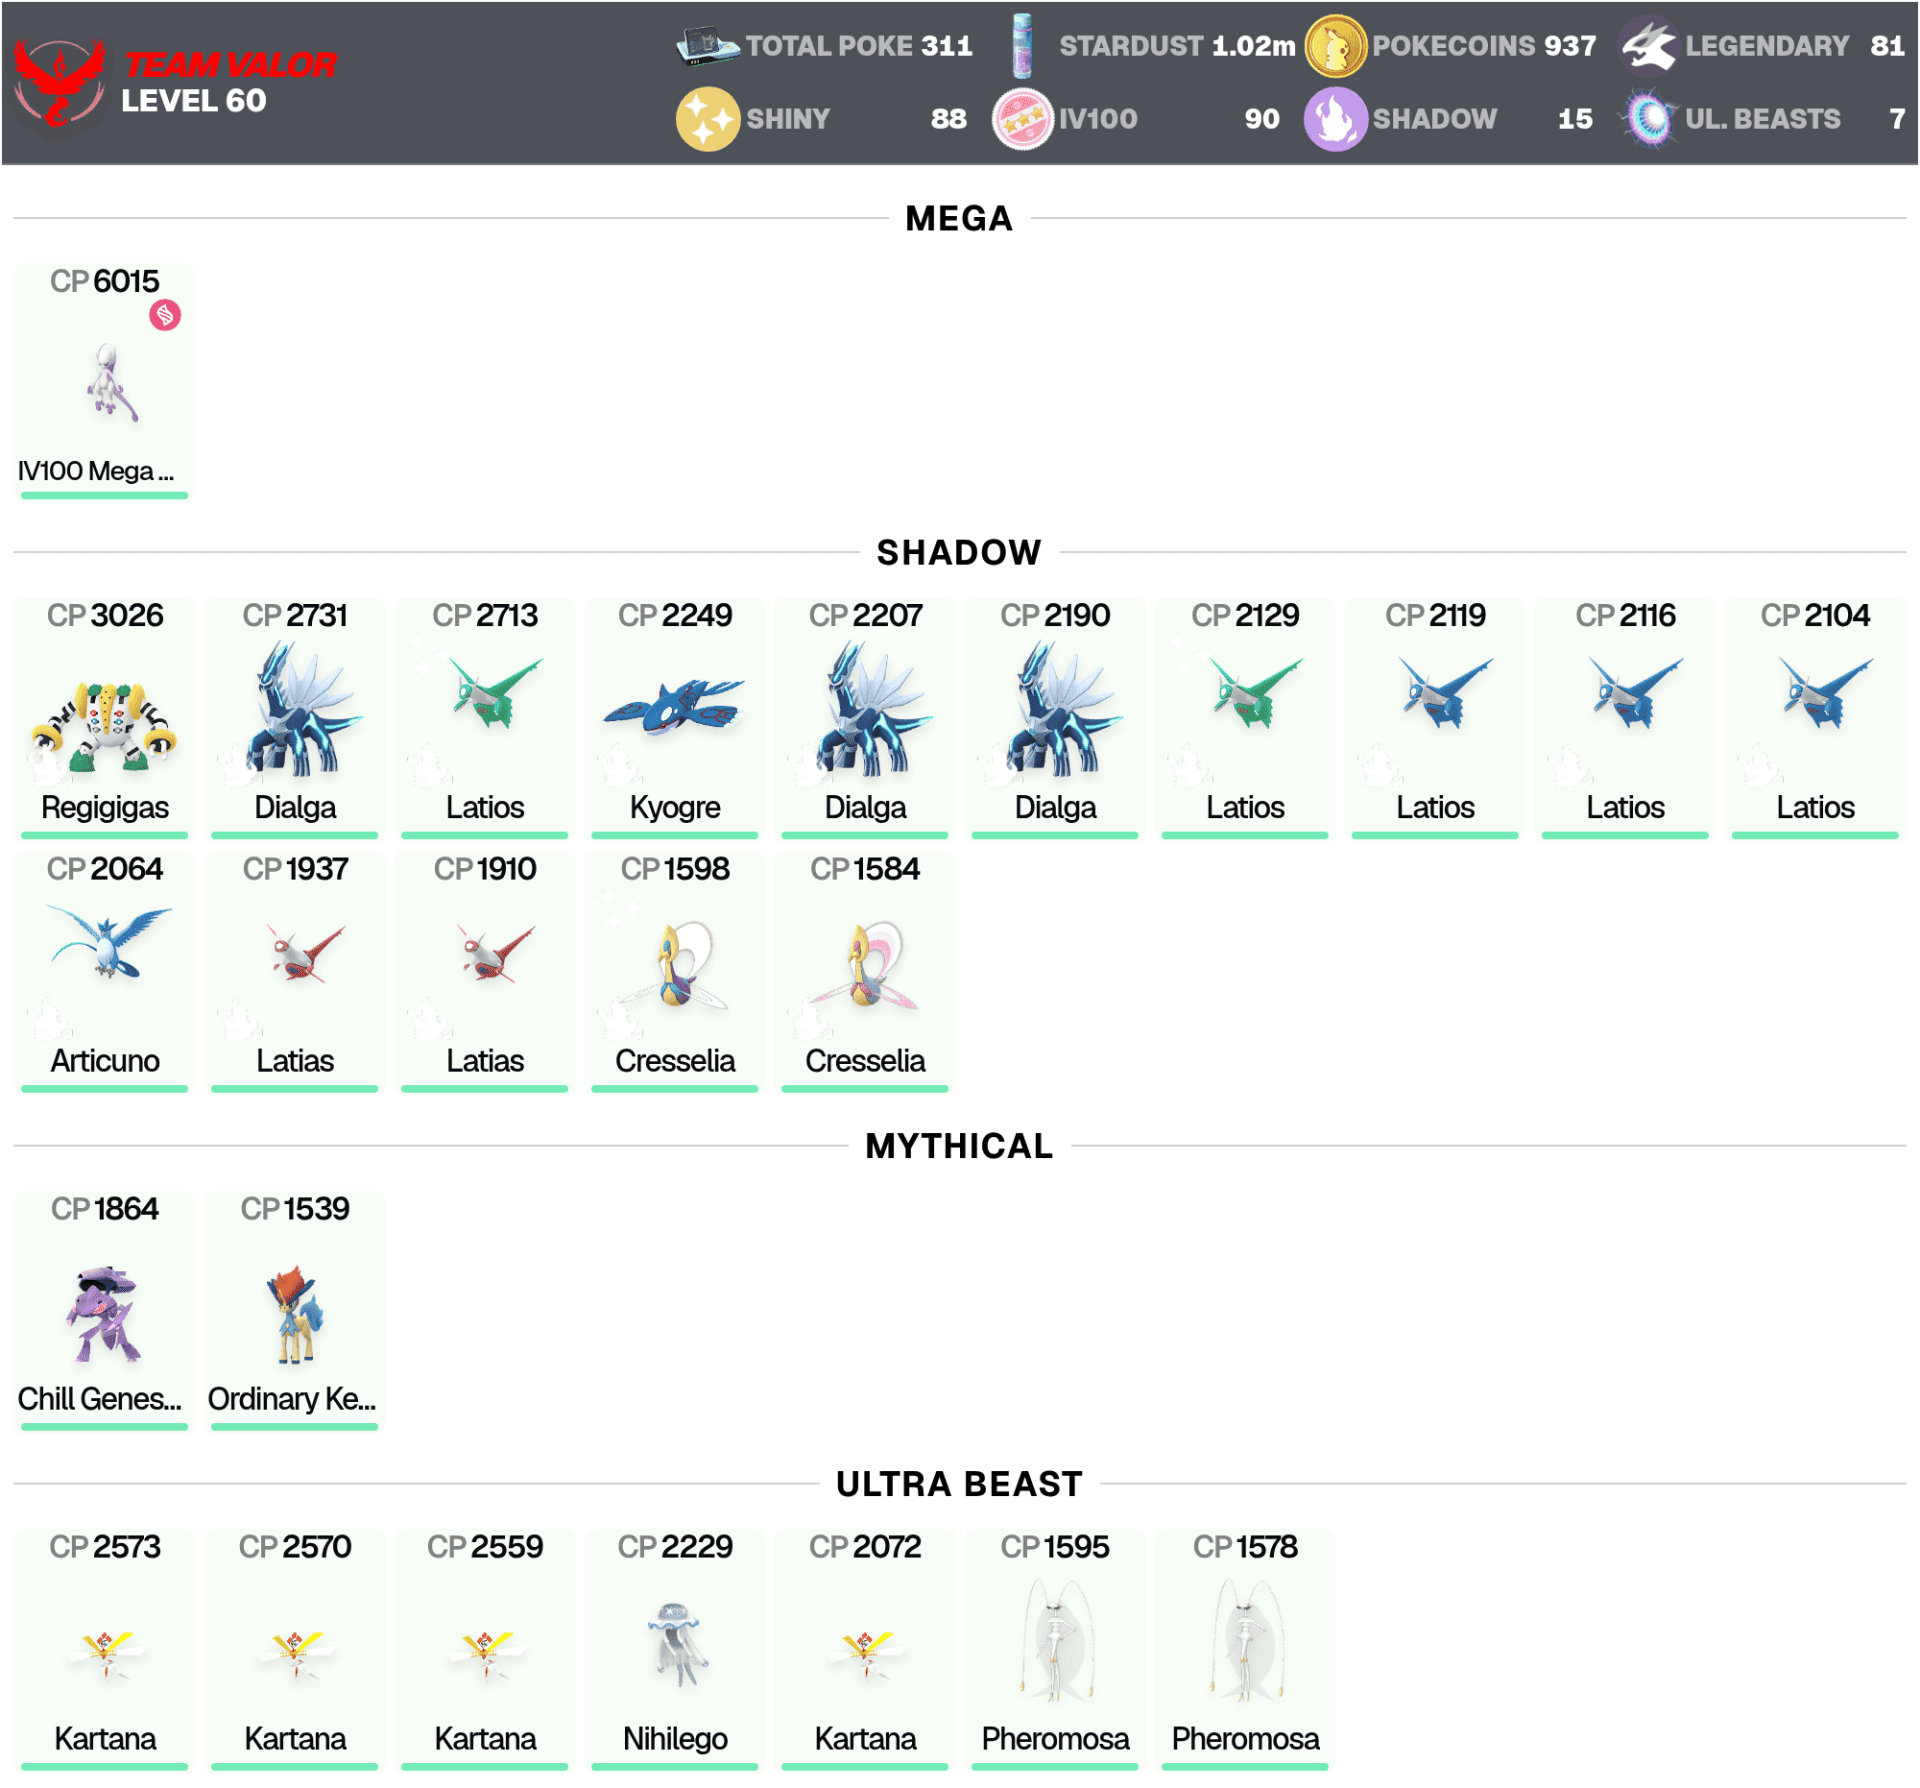The width and height of the screenshot is (1920, 1788).
Task: Click the 'Ordinary Ke...' name label
Action: coord(292,1399)
